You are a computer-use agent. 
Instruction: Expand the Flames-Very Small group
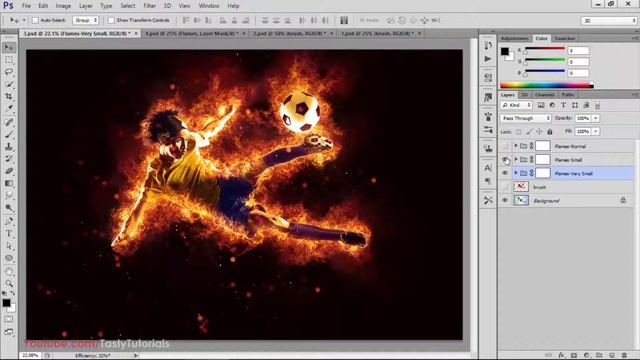click(516, 173)
